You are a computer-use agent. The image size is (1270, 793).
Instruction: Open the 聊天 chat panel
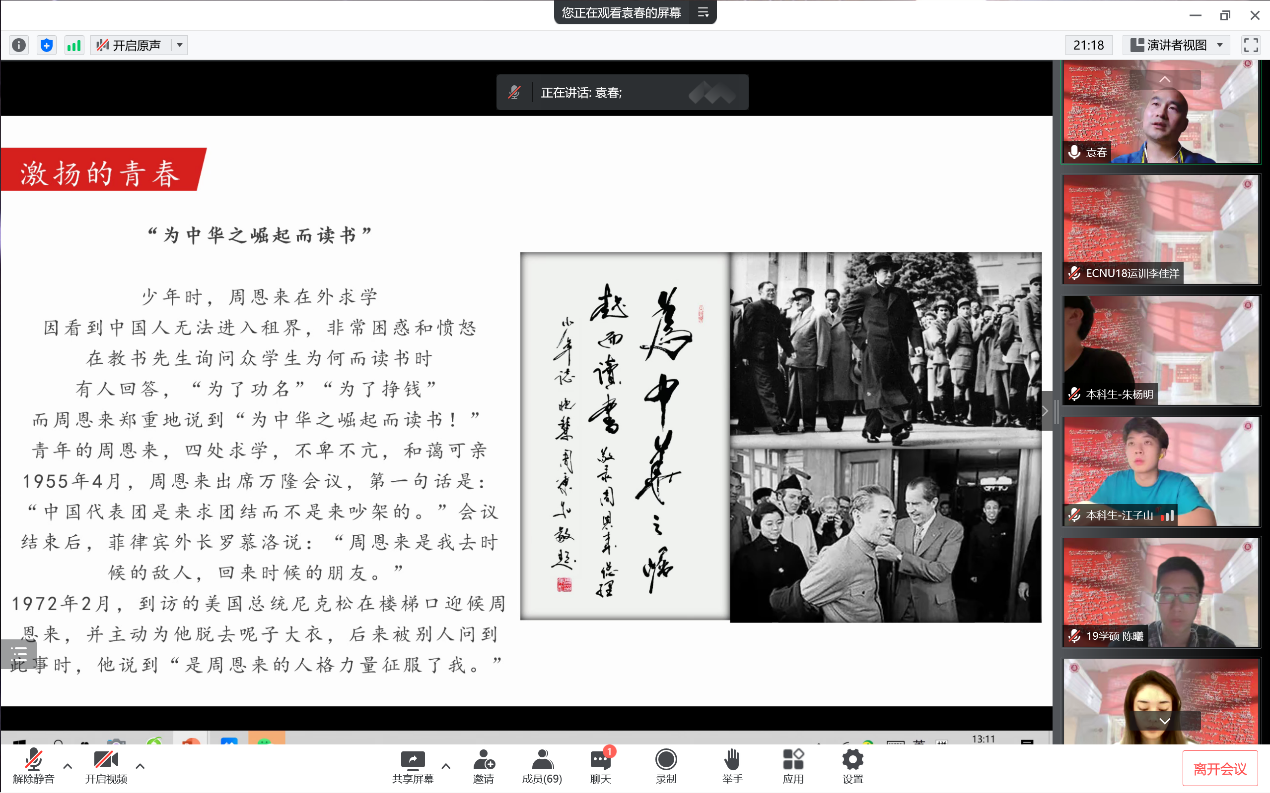(x=600, y=765)
